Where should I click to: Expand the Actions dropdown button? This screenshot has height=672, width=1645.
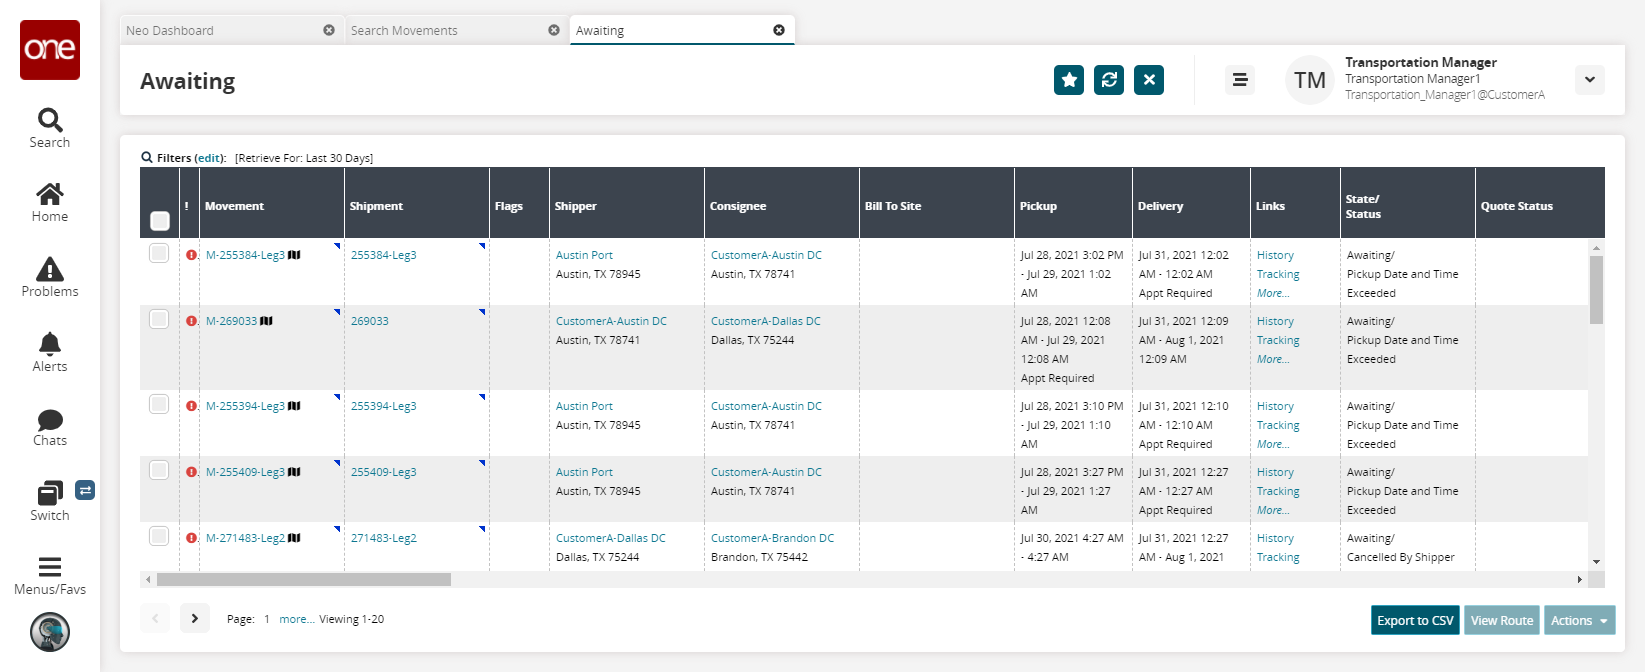point(1579,620)
